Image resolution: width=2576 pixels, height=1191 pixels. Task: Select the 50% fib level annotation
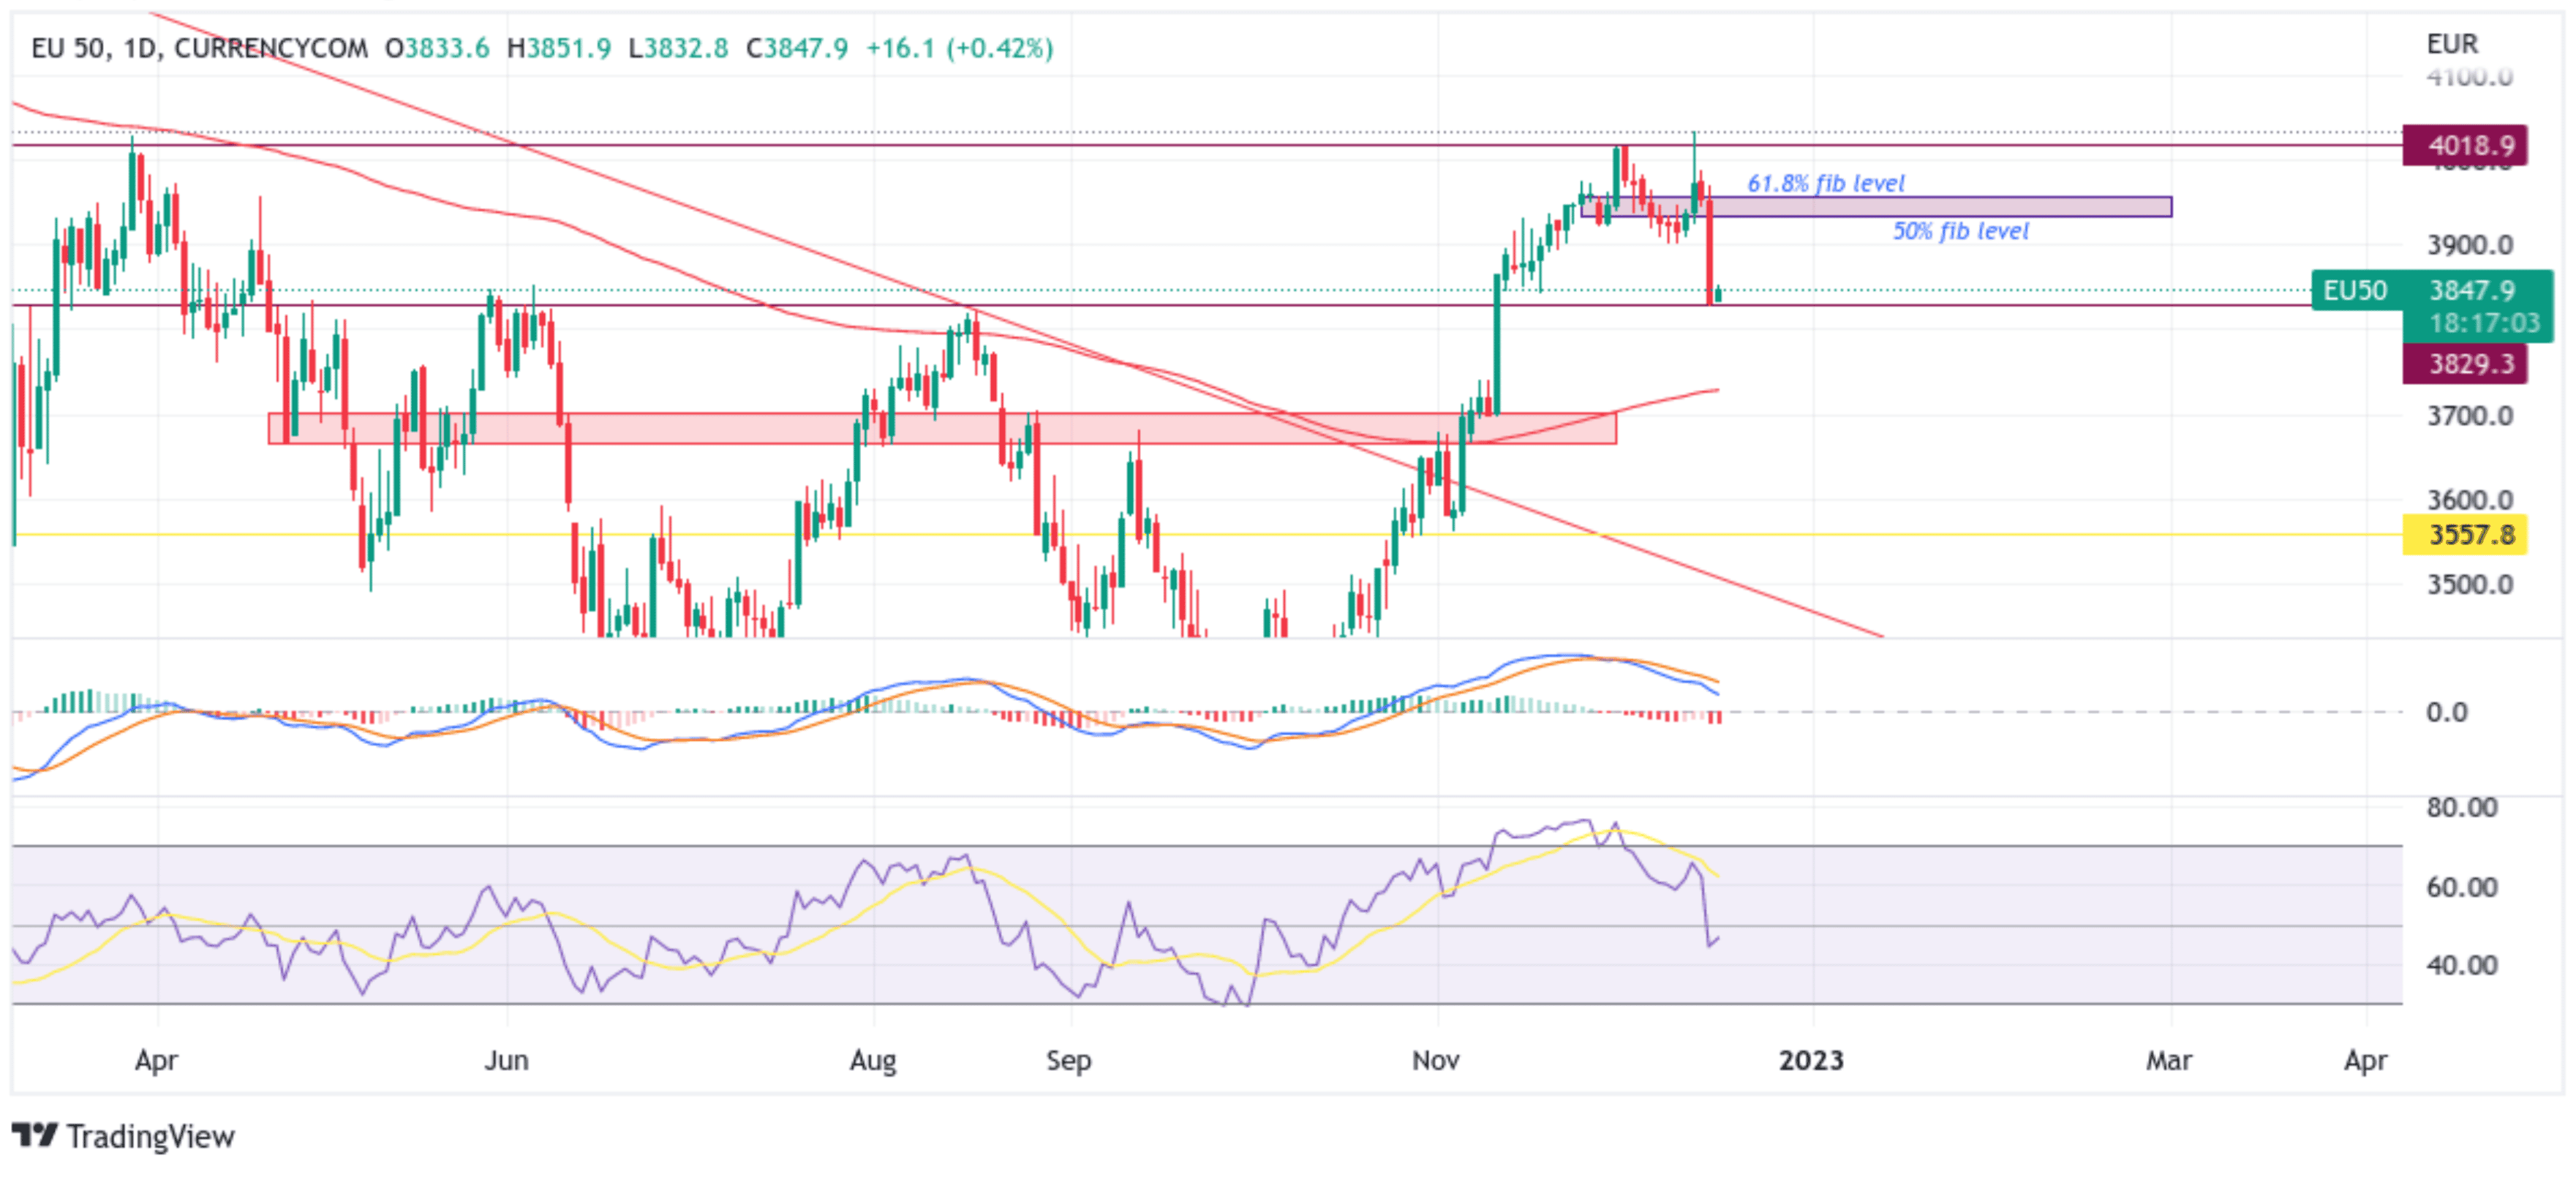click(1961, 231)
